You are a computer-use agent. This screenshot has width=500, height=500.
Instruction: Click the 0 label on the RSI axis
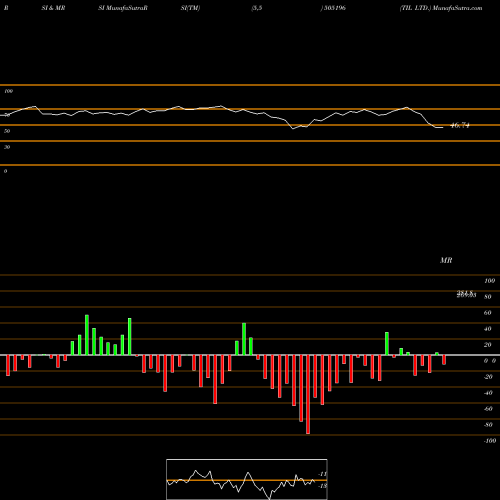coord(5,171)
